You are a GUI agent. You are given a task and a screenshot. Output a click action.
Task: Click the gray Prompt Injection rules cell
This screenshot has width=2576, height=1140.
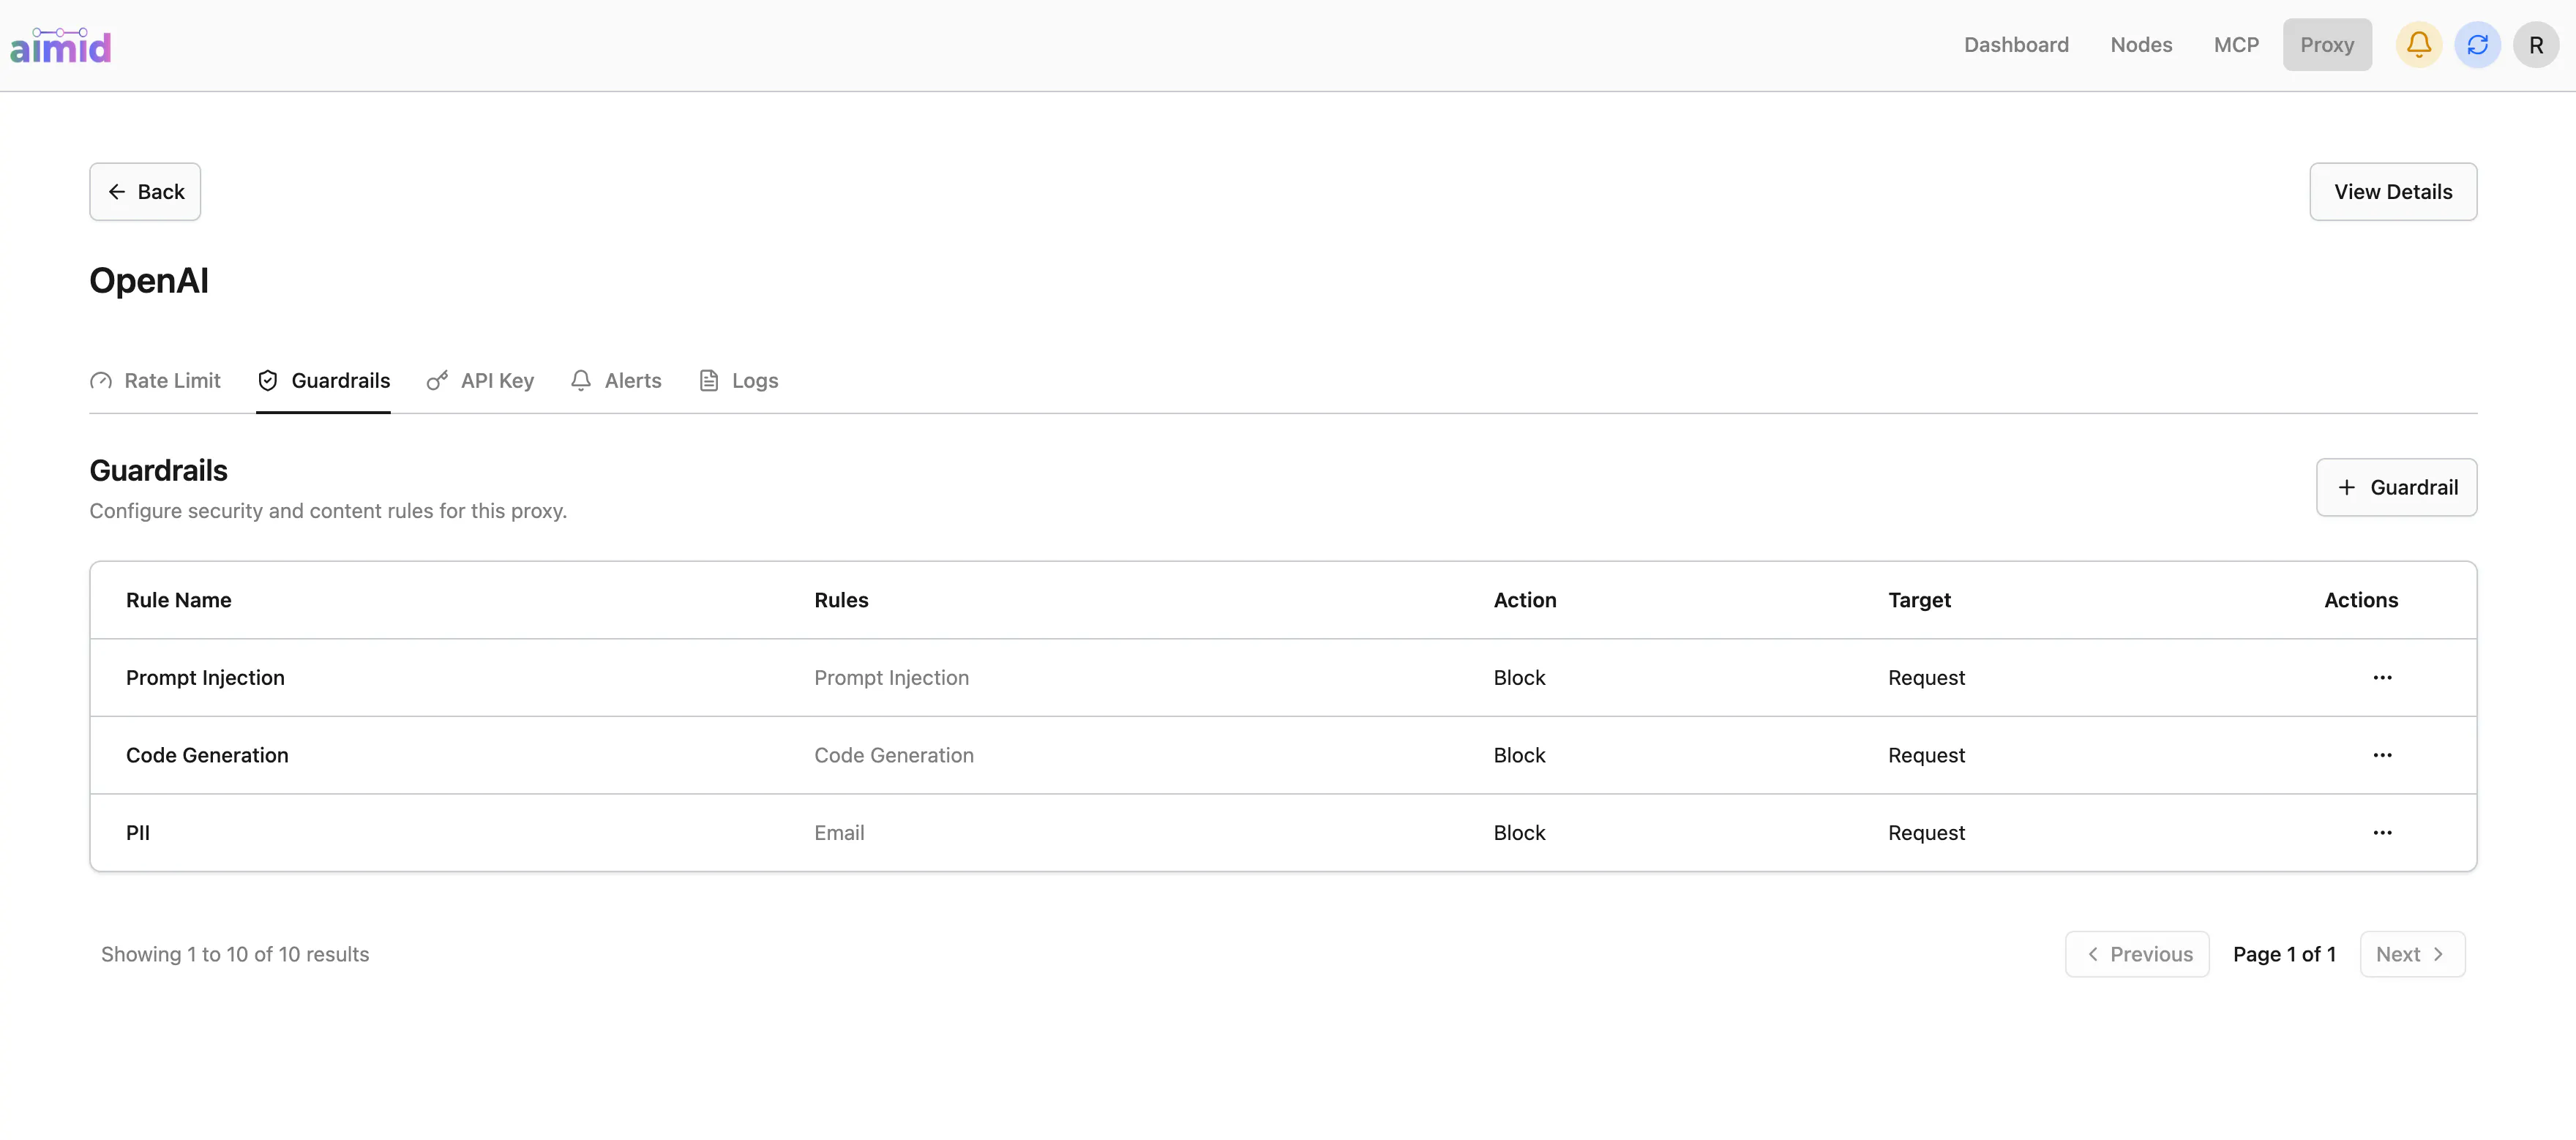pos(891,677)
